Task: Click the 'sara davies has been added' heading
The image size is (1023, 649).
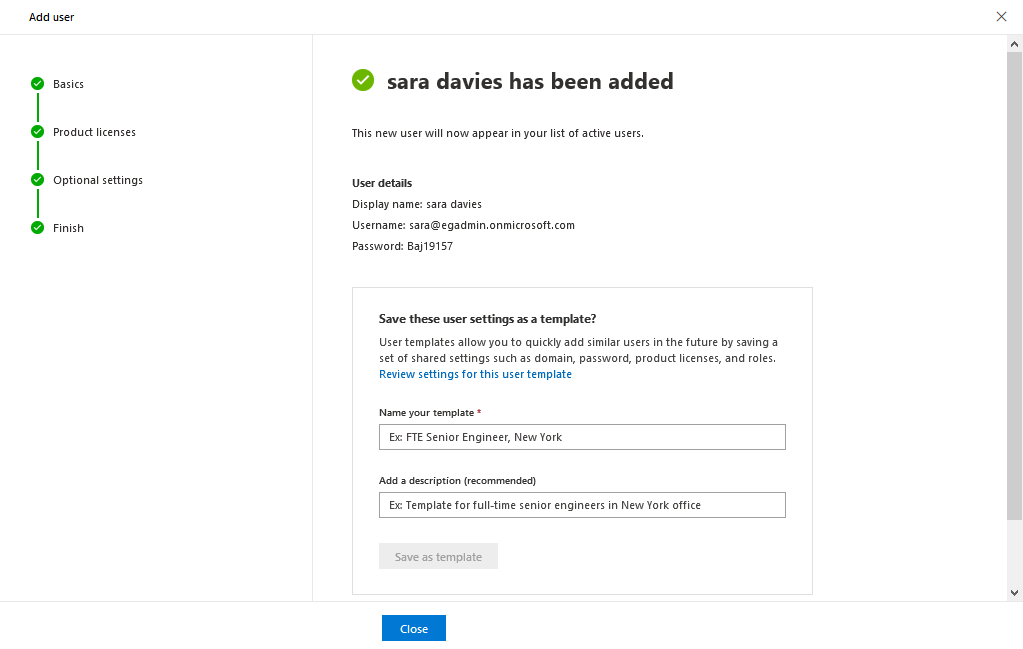Action: [x=530, y=81]
